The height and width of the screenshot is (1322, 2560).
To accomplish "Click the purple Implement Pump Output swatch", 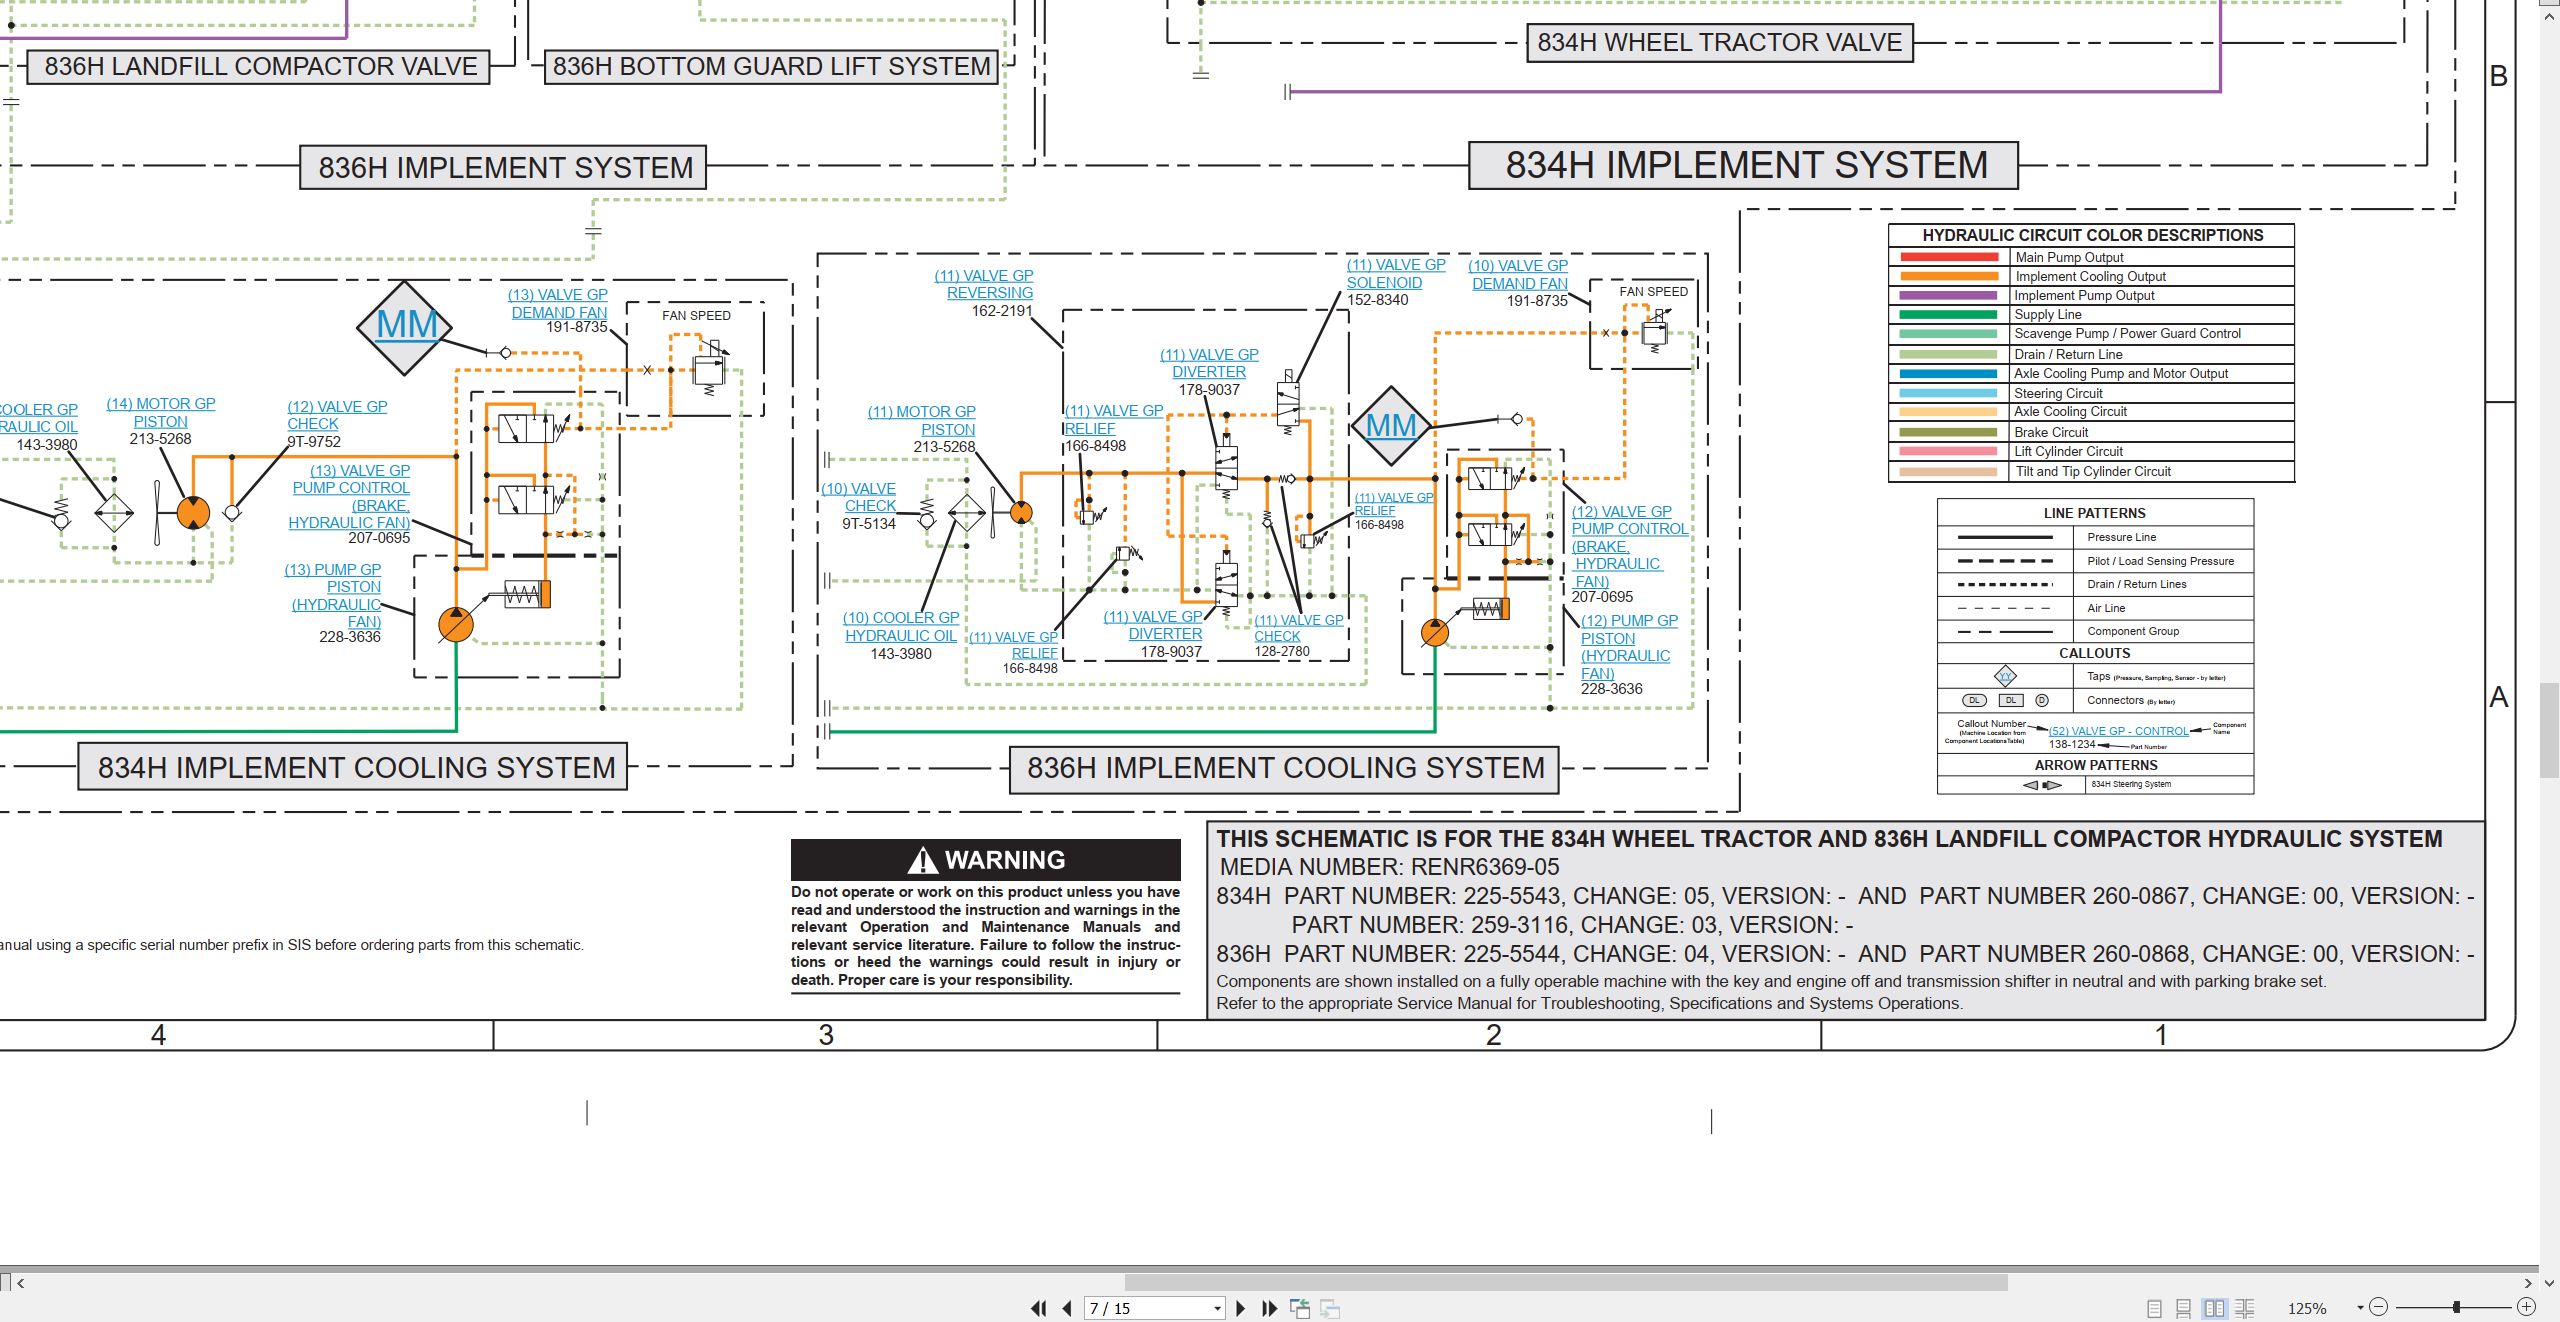I will pos(1949,295).
